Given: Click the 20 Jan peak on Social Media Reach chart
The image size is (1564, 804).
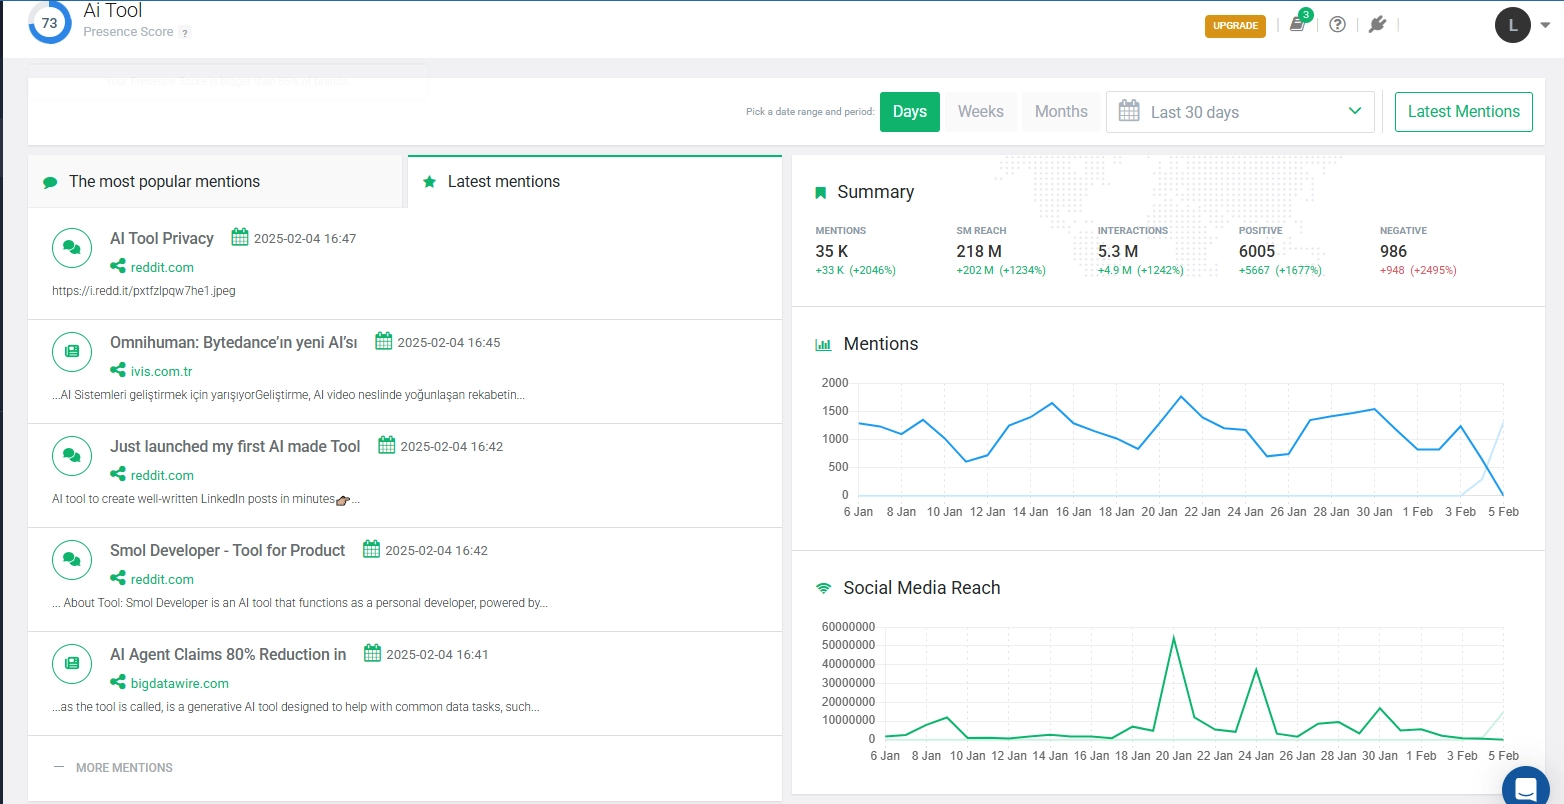Looking at the screenshot, I should pos(1173,637).
